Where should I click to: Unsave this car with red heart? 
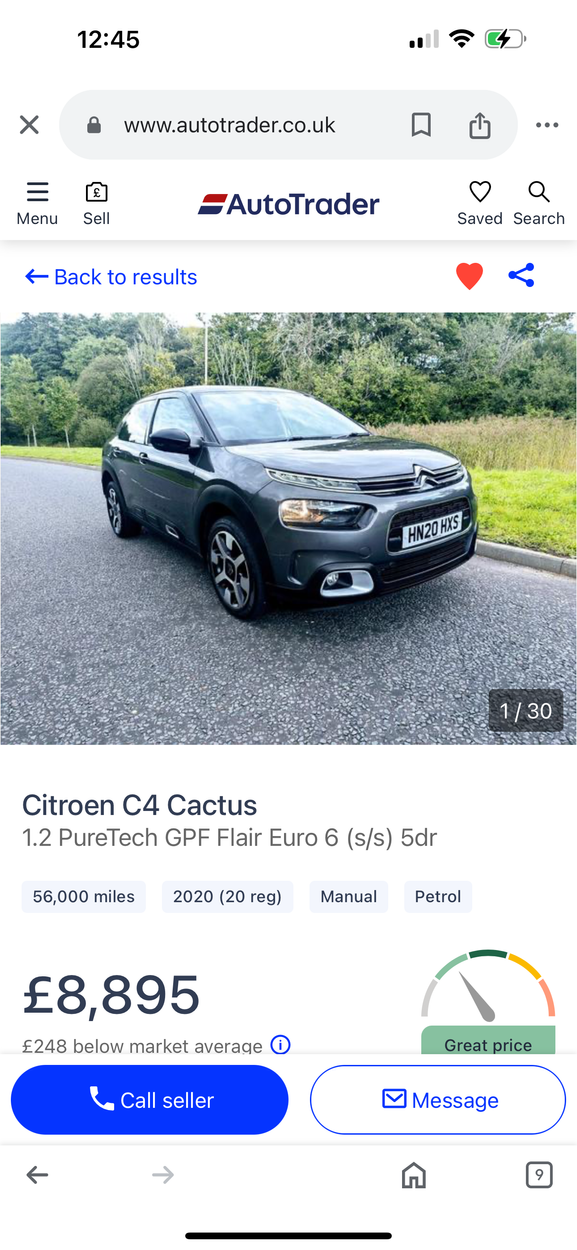pos(469,276)
